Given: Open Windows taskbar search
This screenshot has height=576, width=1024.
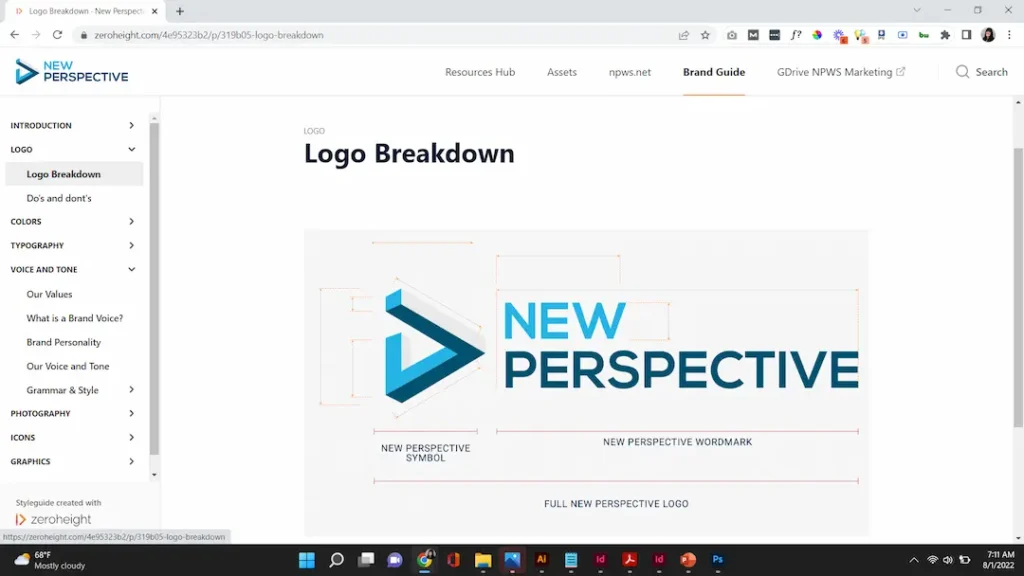Looking at the screenshot, I should coord(336,560).
